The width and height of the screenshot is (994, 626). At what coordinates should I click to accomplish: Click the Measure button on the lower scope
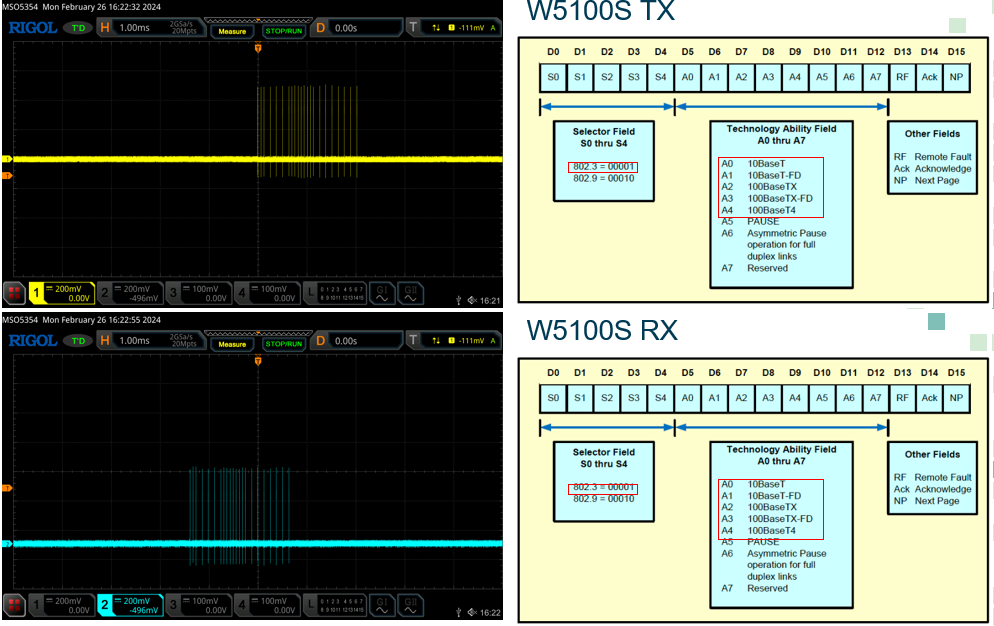(232, 344)
